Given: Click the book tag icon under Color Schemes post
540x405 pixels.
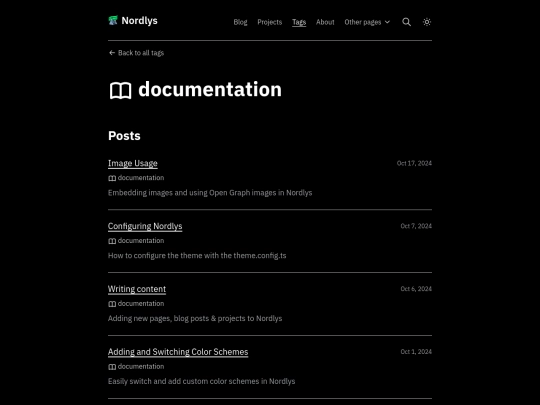Looking at the screenshot, I should click(x=112, y=367).
